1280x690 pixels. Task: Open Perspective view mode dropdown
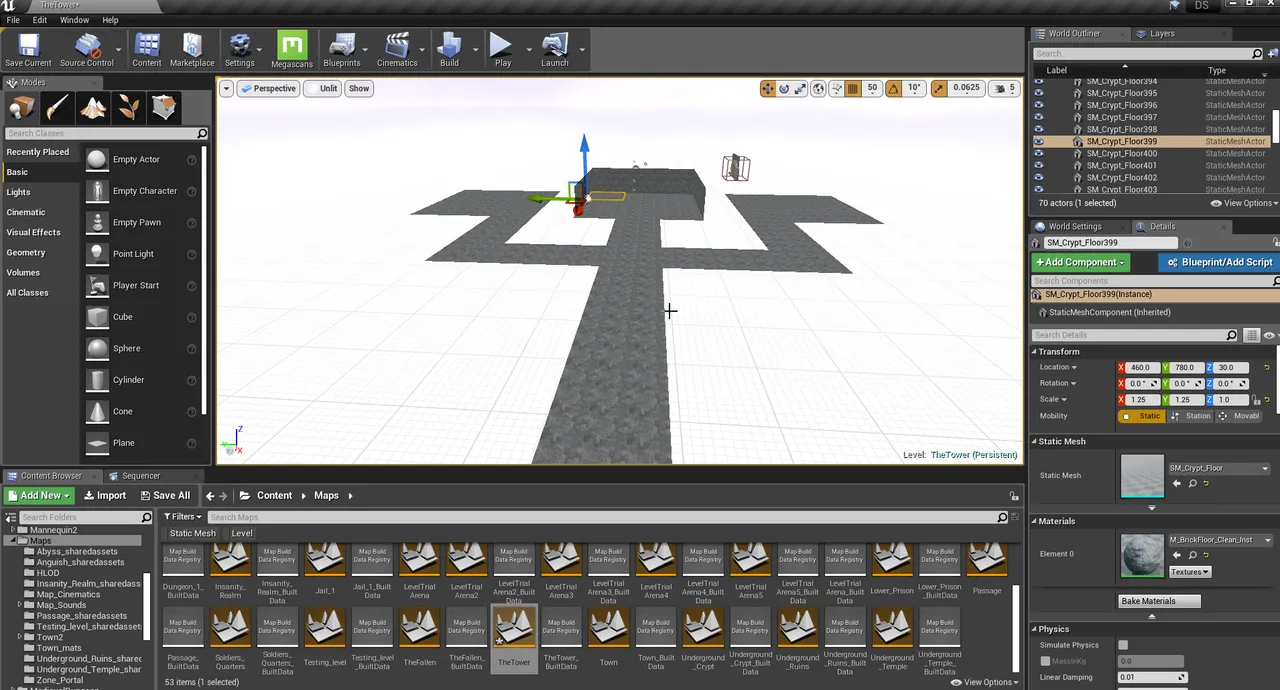tap(268, 88)
